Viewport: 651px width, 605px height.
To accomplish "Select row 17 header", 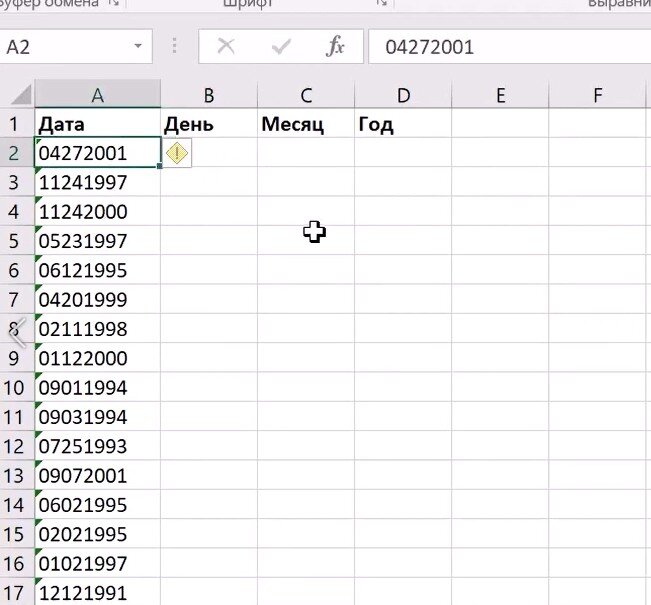I will (17, 592).
